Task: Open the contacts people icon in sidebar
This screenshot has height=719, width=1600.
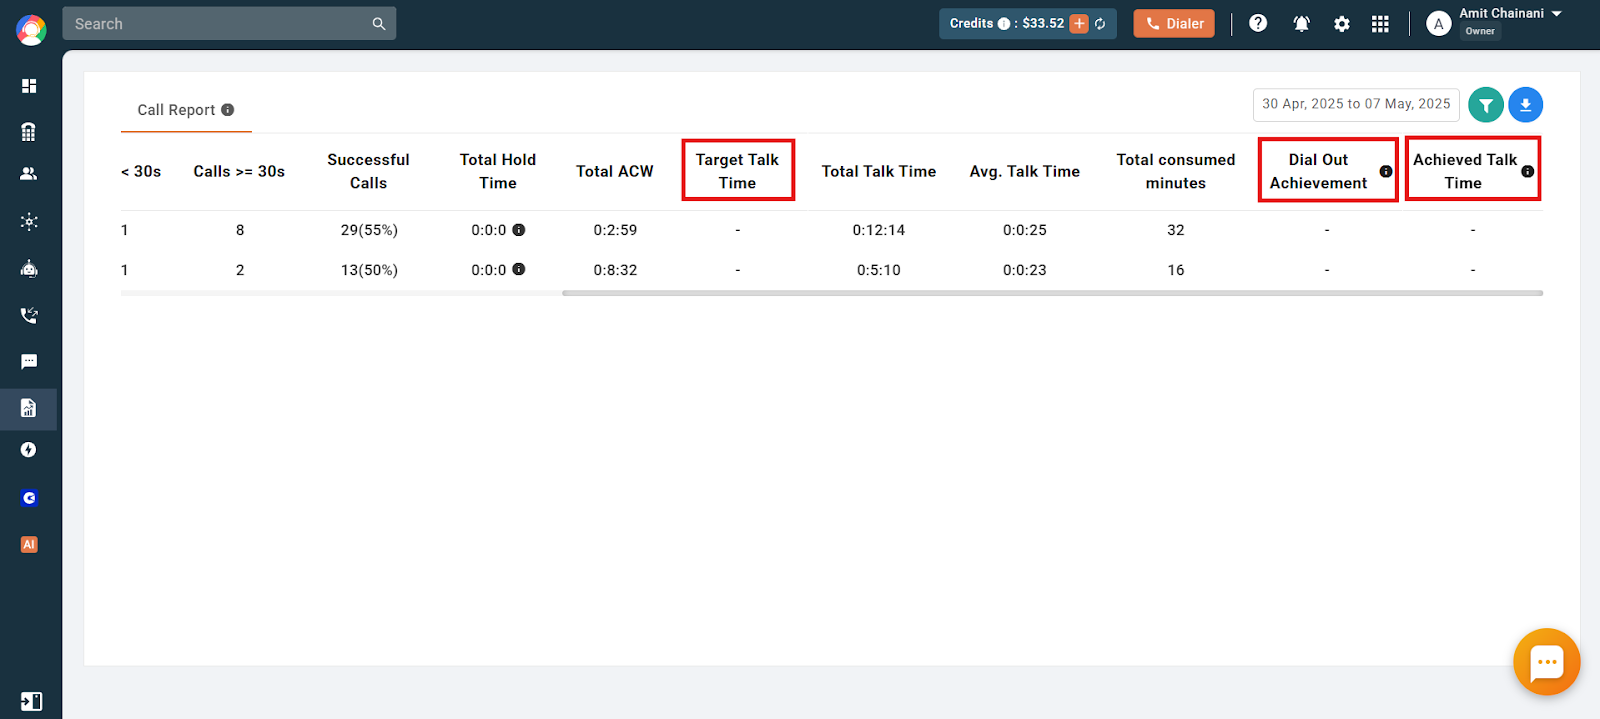Action: coord(29,174)
